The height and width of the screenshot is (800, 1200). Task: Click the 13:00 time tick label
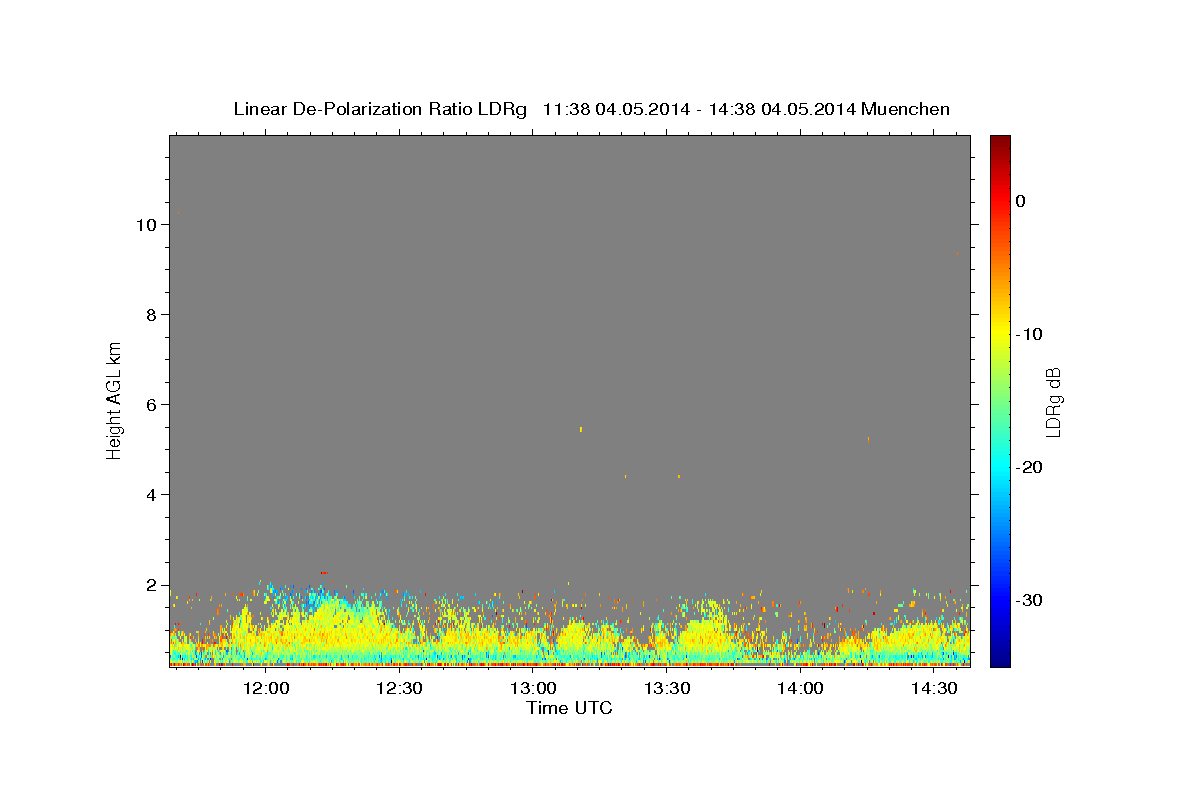533,688
